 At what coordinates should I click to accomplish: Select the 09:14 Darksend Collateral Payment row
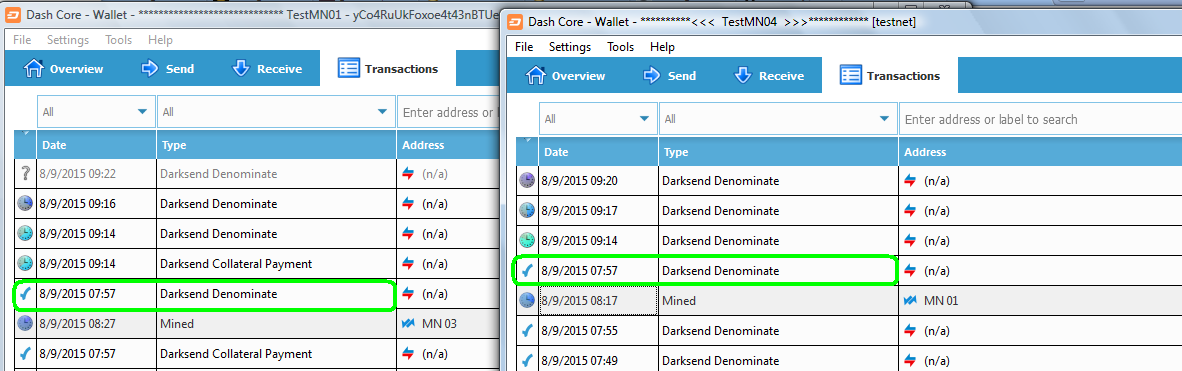256,264
